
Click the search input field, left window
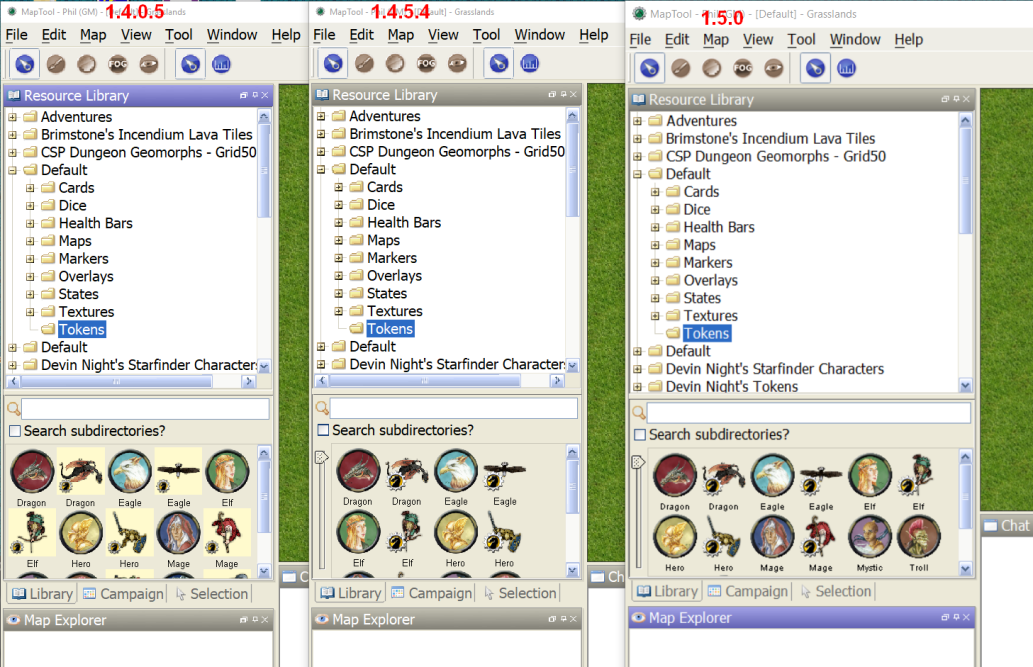pyautogui.click(x=146, y=409)
